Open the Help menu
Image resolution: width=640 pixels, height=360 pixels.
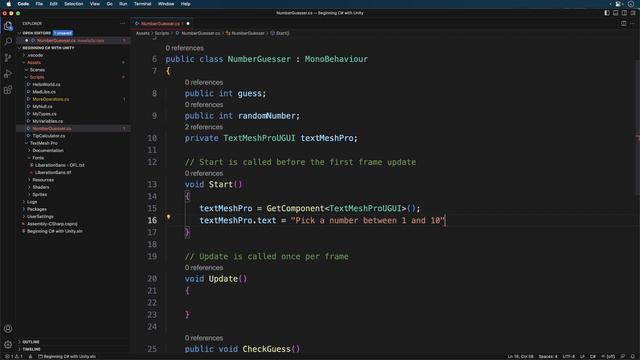(185, 4)
